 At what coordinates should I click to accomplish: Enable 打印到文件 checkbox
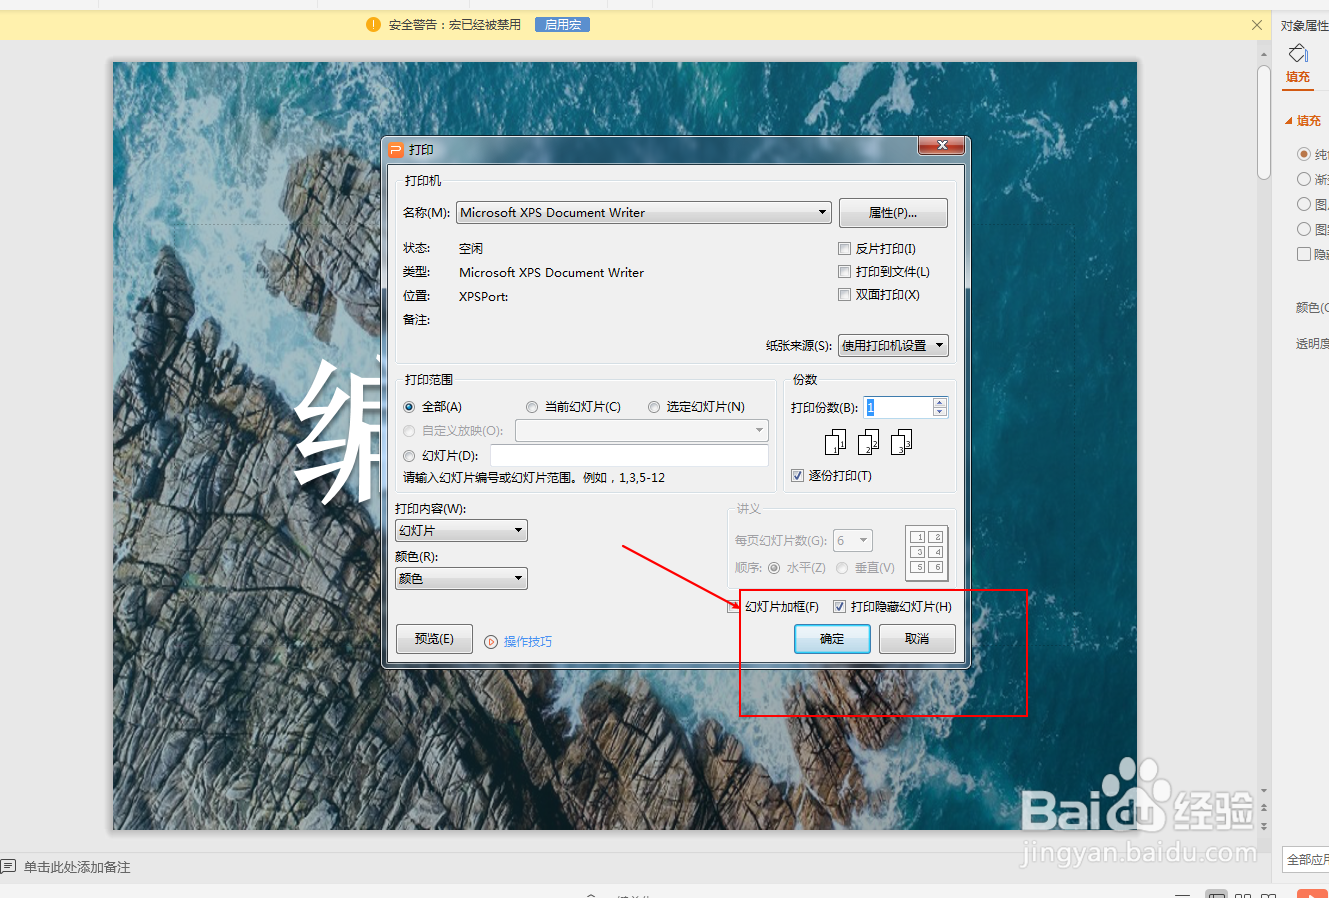844,271
